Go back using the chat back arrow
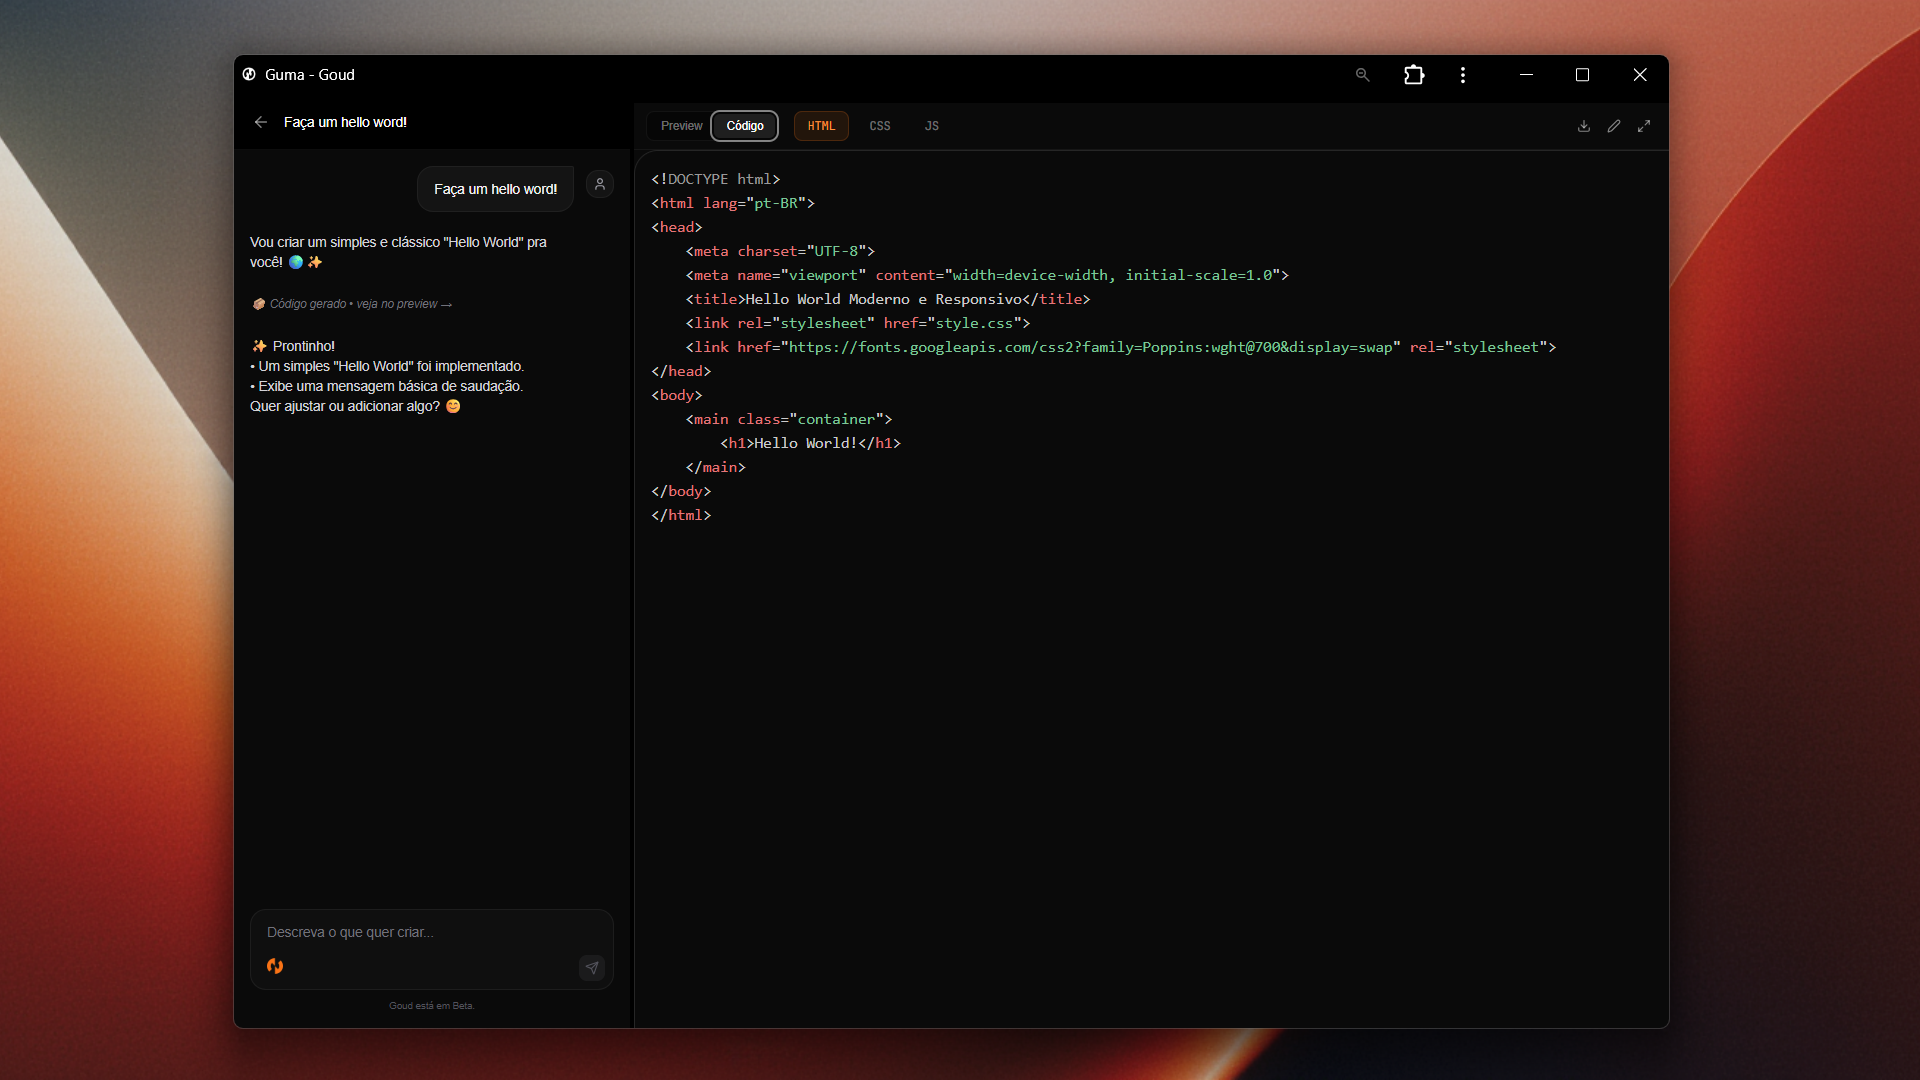The height and width of the screenshot is (1080, 1920). pos(260,122)
